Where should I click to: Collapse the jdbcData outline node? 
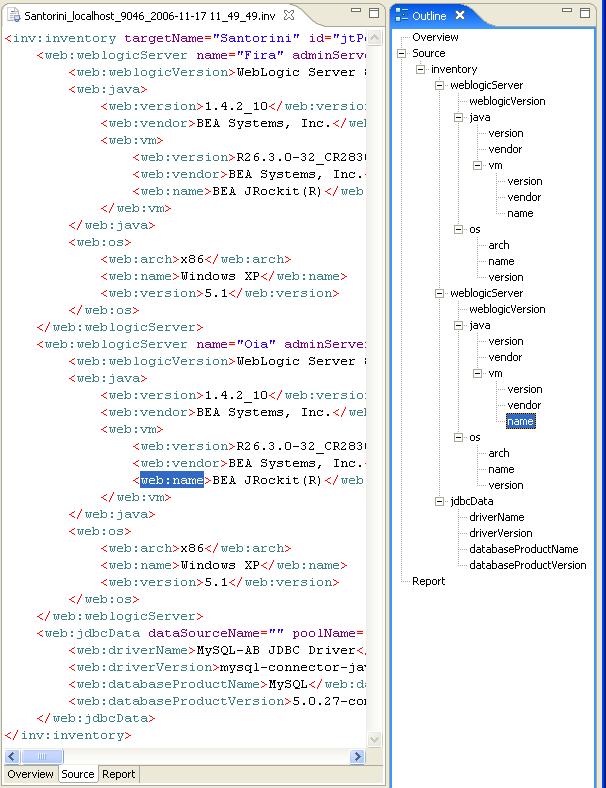440,502
